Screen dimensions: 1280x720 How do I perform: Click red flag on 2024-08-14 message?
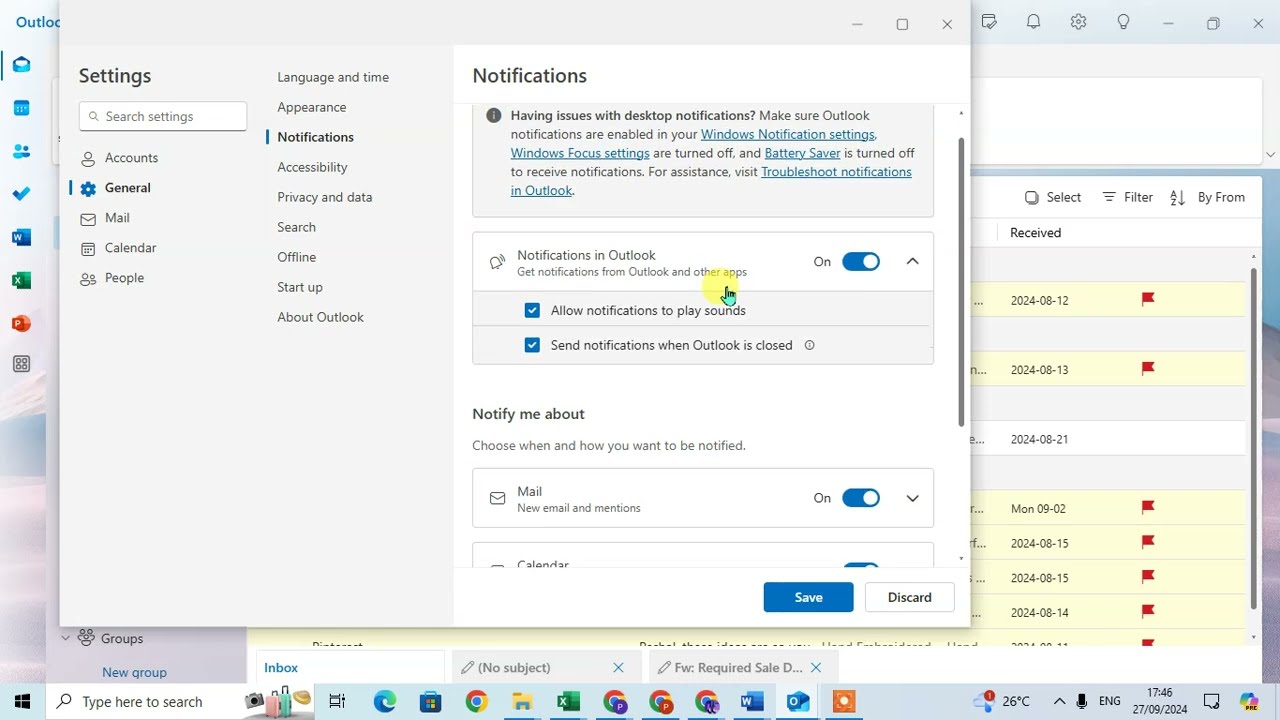pos(1148,612)
